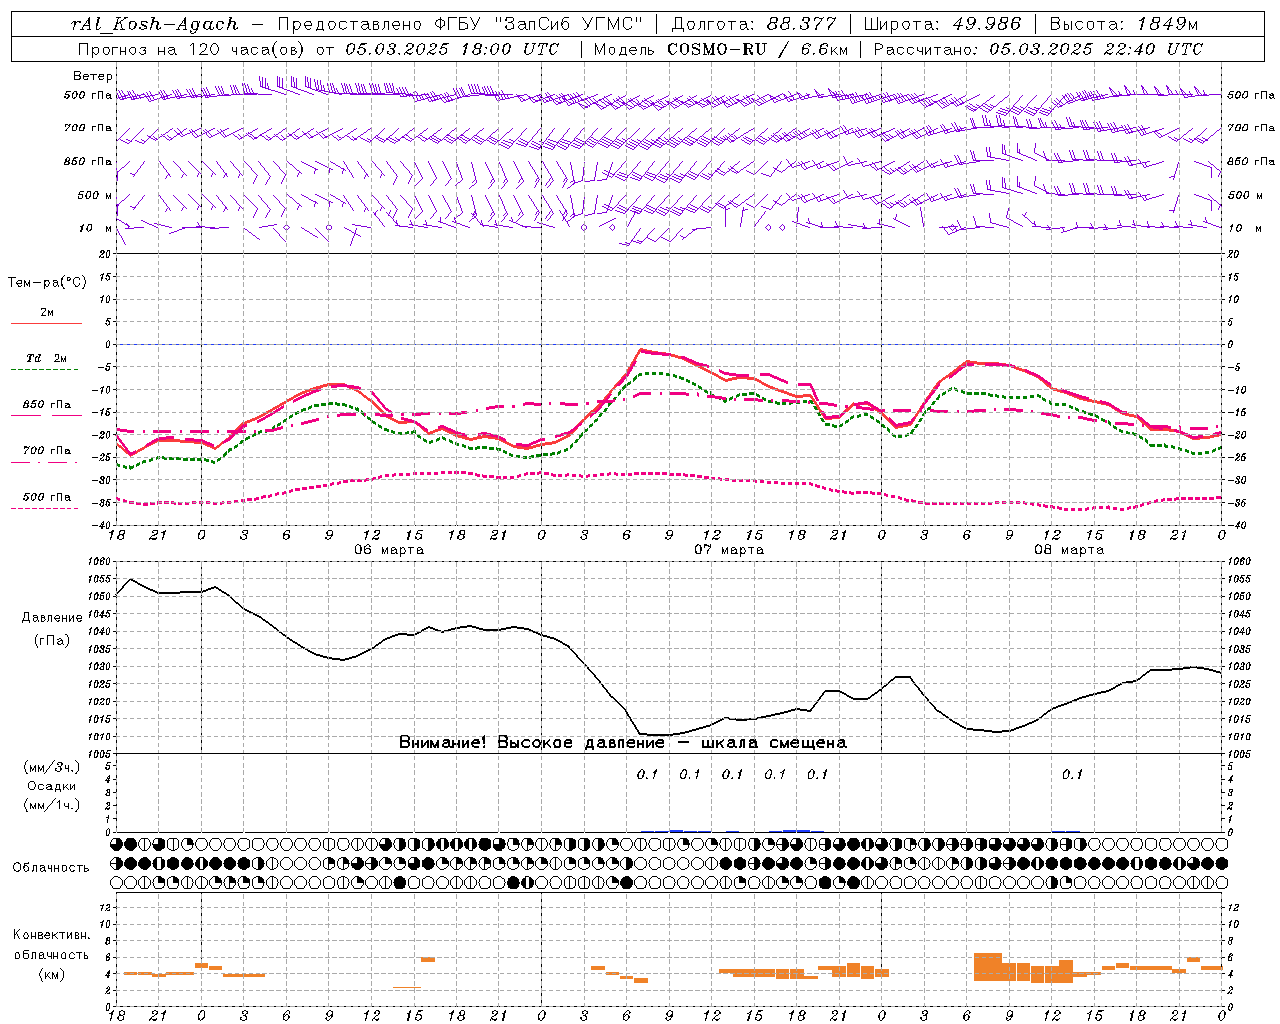Click the 07 марта date label

pyautogui.click(x=729, y=550)
